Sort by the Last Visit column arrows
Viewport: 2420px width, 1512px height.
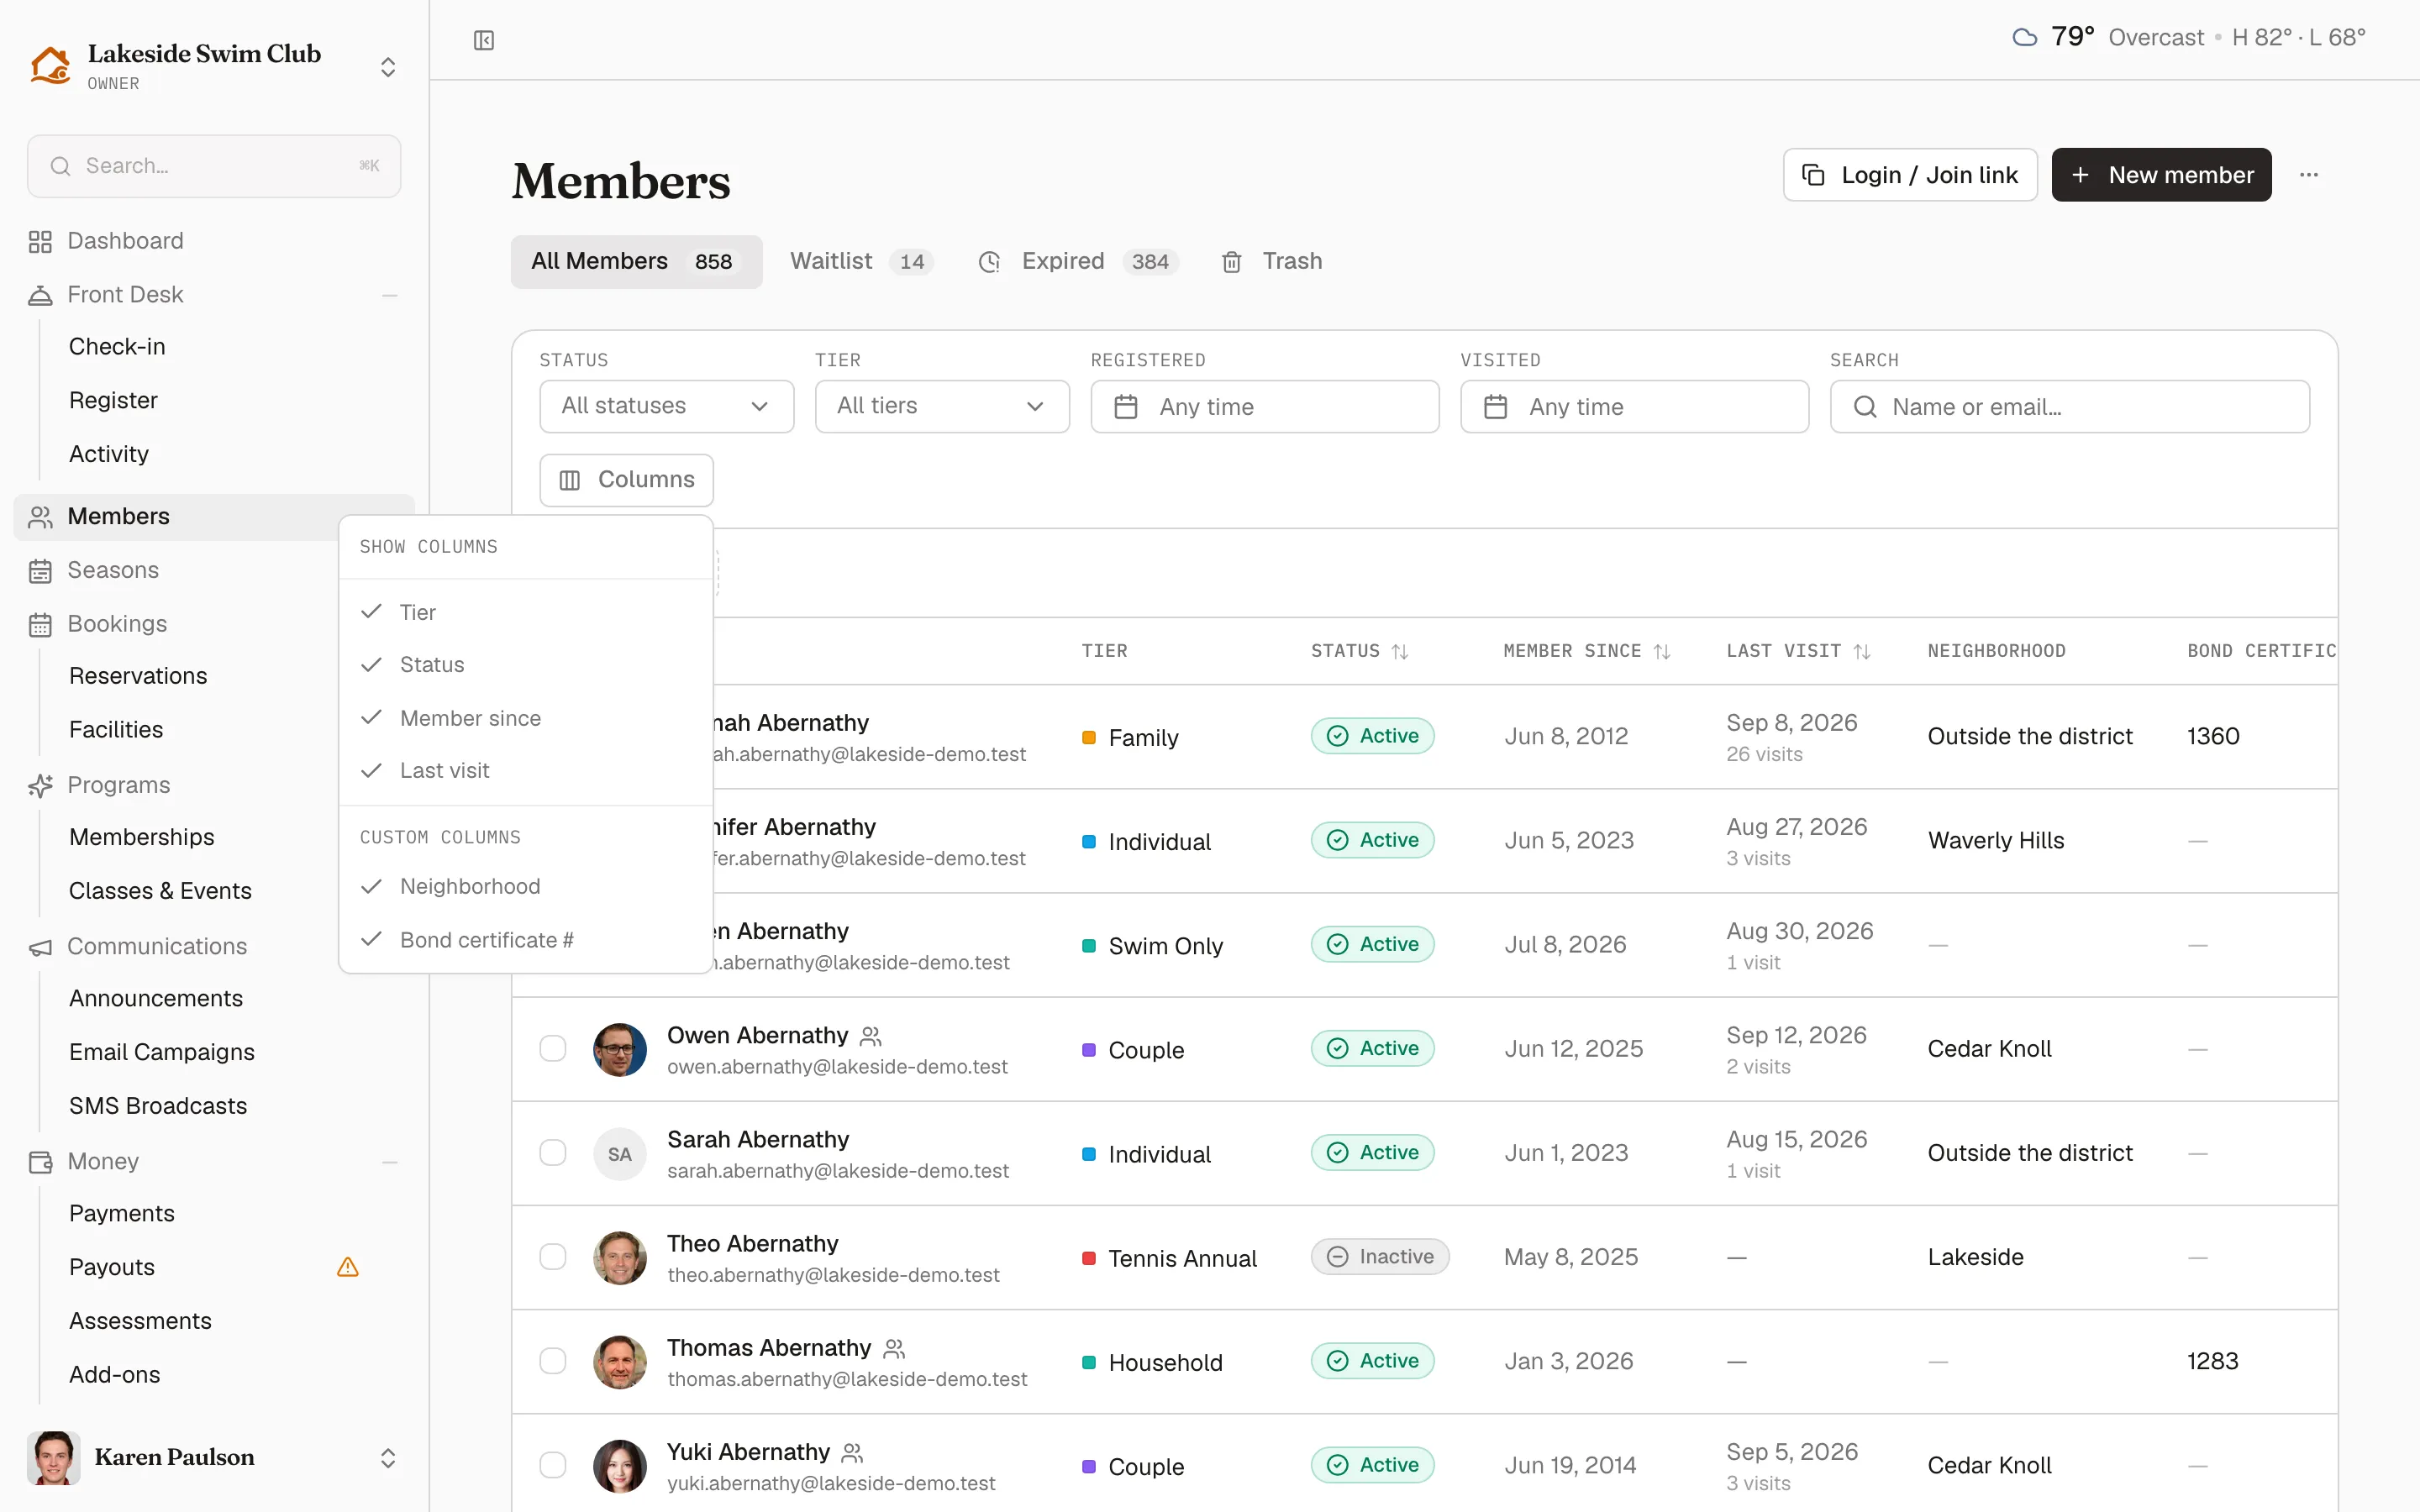(1862, 652)
